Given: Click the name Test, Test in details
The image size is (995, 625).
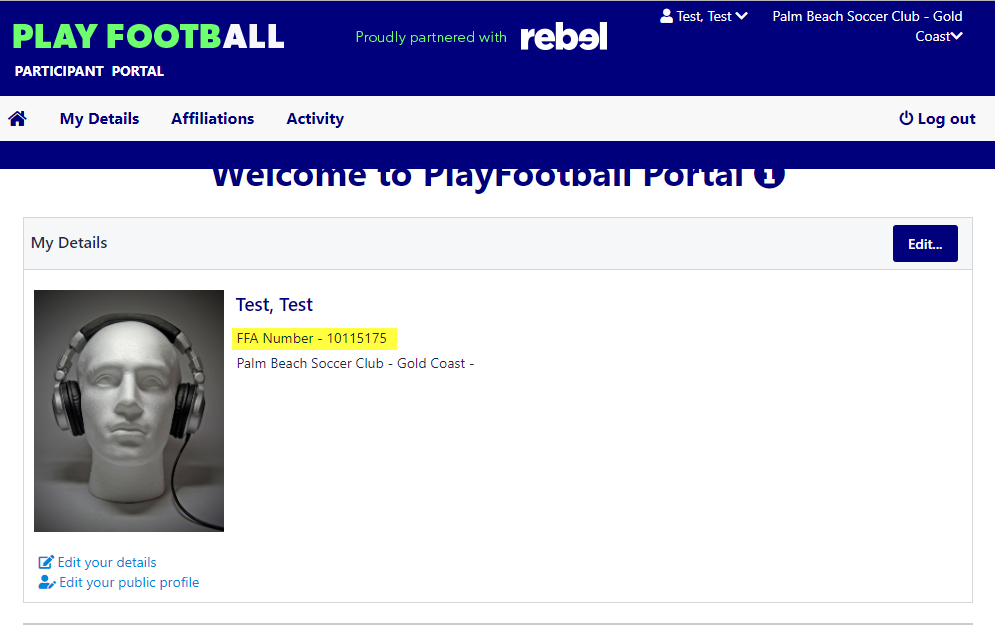Looking at the screenshot, I should click(x=274, y=305).
